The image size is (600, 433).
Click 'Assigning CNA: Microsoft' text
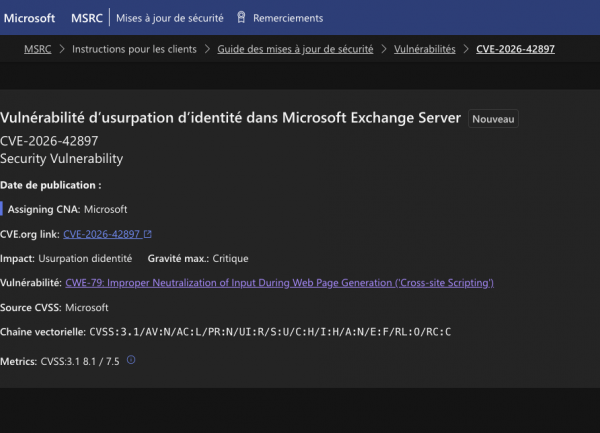tap(67, 209)
